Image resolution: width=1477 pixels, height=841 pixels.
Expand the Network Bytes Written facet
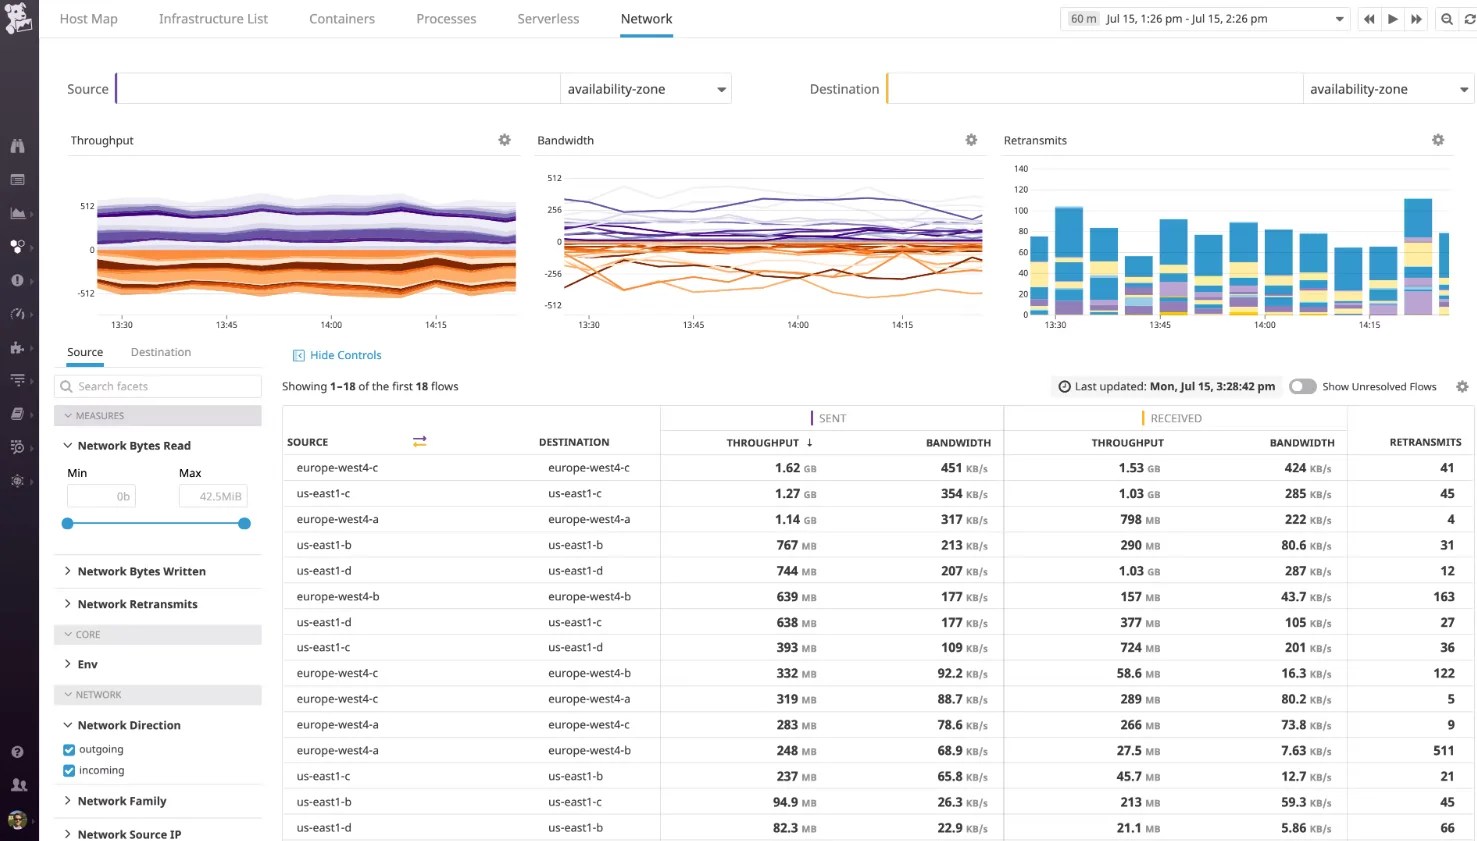pyautogui.click(x=142, y=571)
